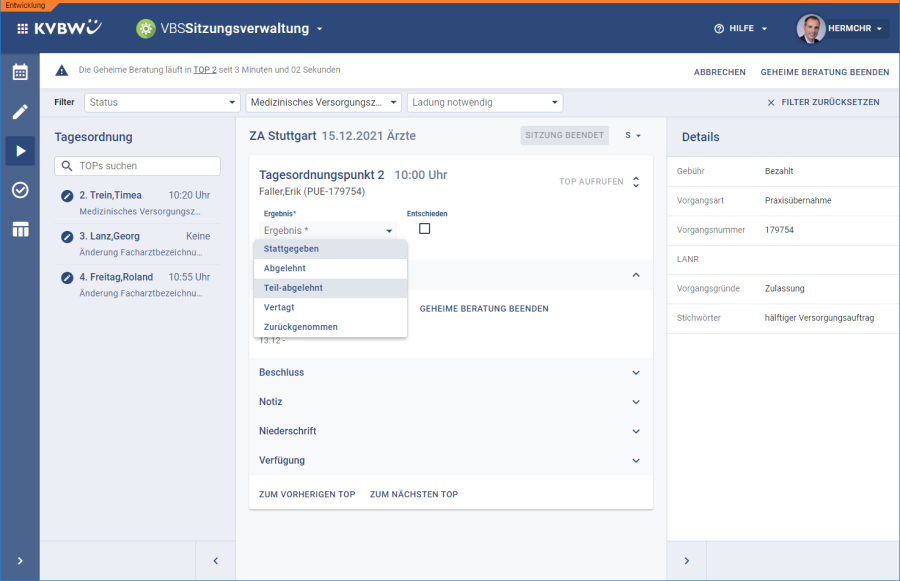This screenshot has width=900, height=581.
Task: Select the pencil edit sidebar icon
Action: (x=20, y=111)
